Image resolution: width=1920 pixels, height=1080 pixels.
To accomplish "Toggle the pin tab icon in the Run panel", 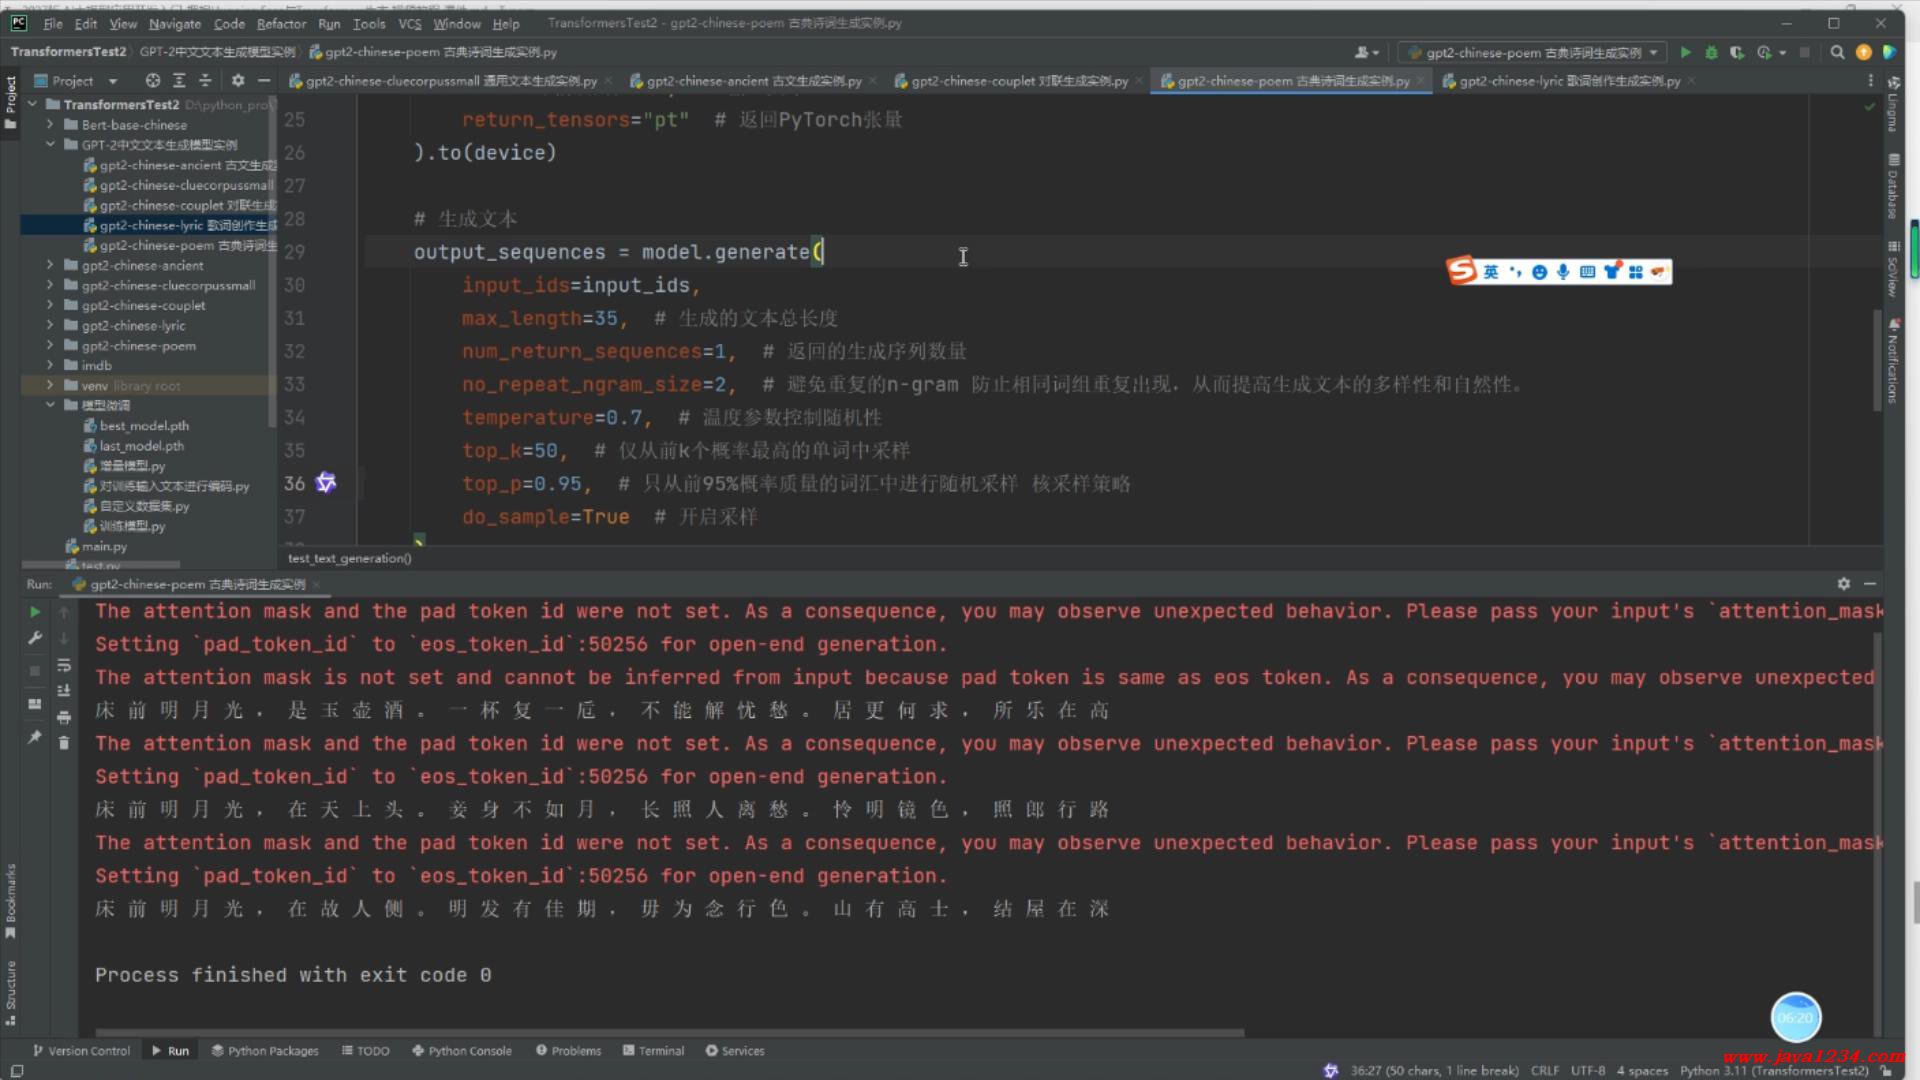I will (35, 737).
